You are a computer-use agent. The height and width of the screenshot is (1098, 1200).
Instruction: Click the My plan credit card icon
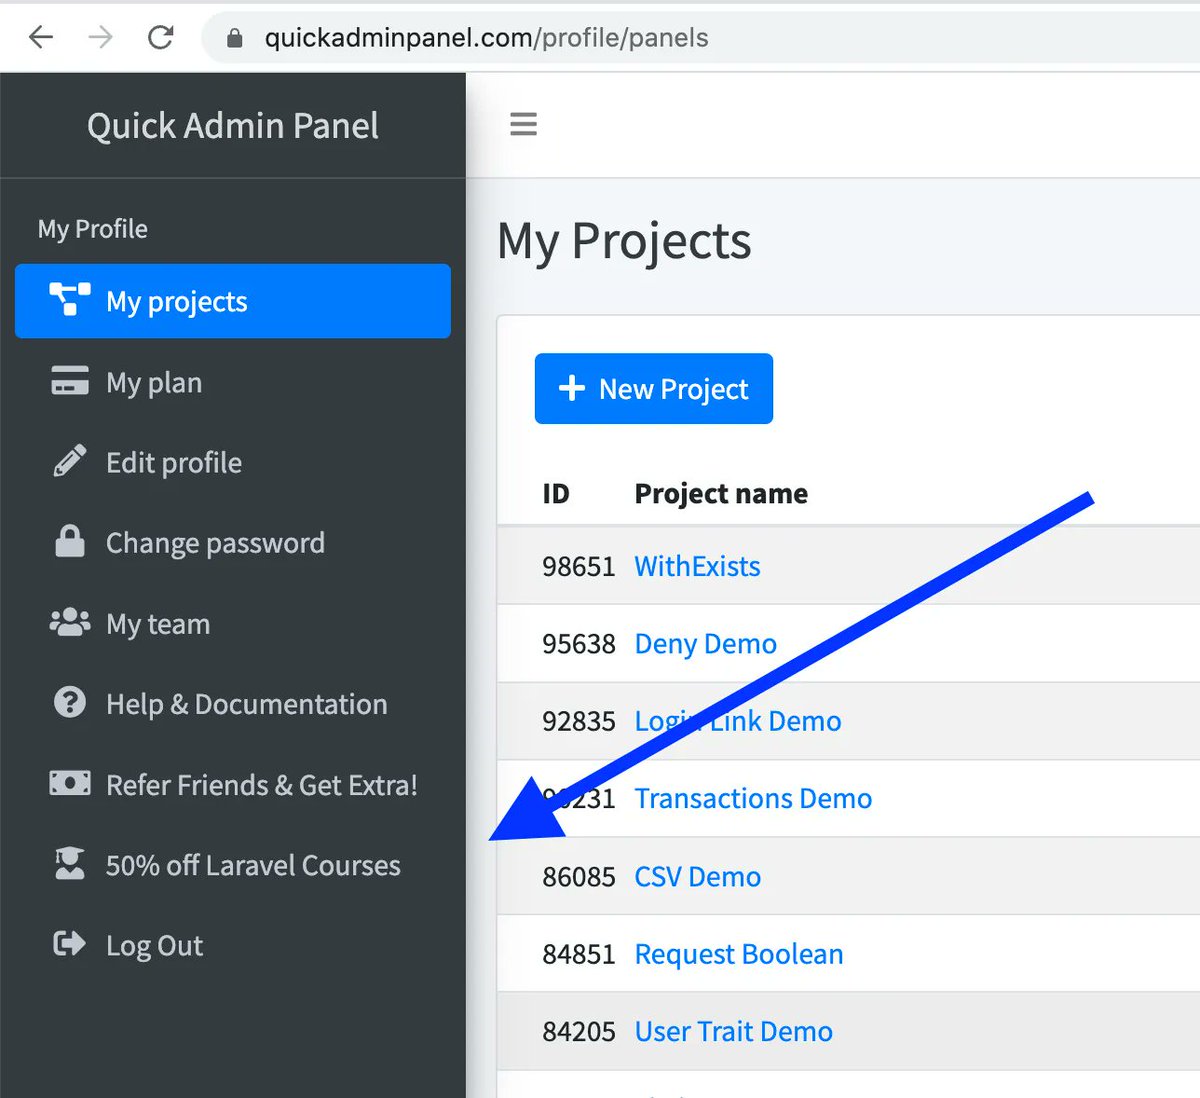[x=70, y=381]
